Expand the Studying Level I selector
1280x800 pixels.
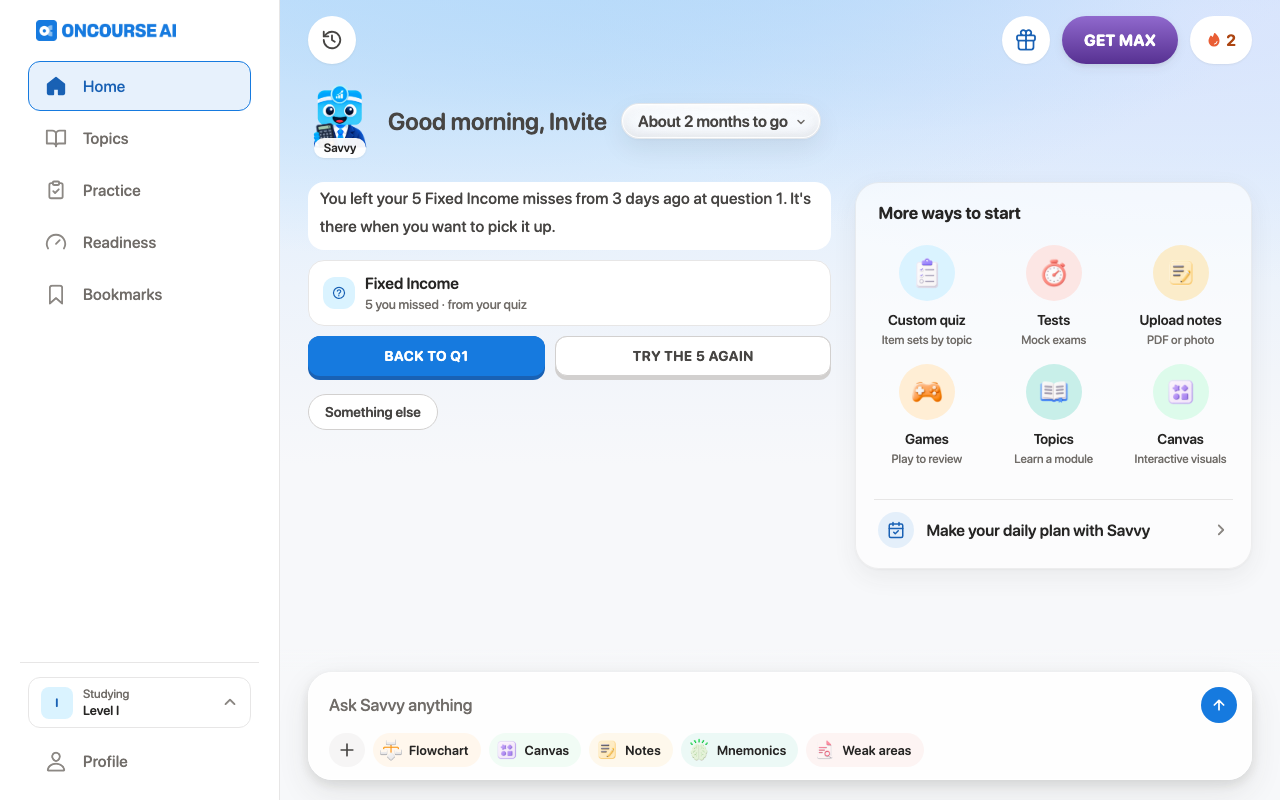[x=139, y=703]
